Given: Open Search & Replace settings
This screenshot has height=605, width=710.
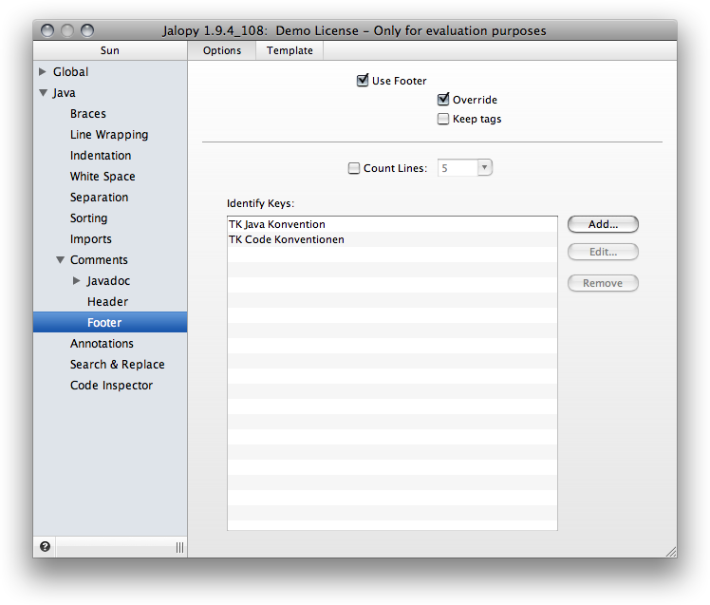Looking at the screenshot, I should pos(117,365).
